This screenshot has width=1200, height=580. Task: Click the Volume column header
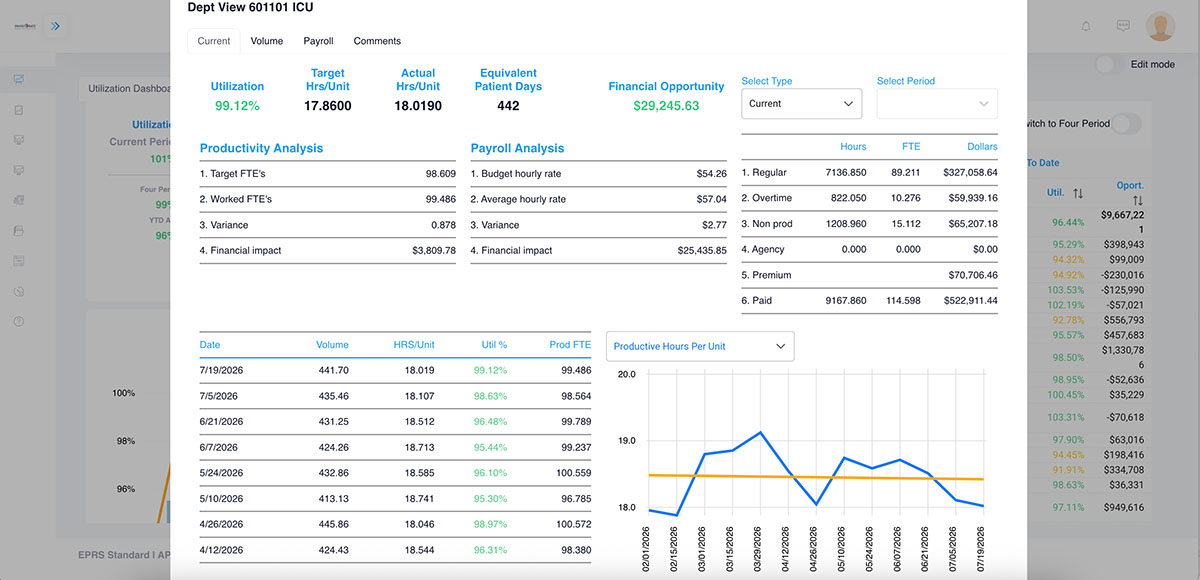332,345
